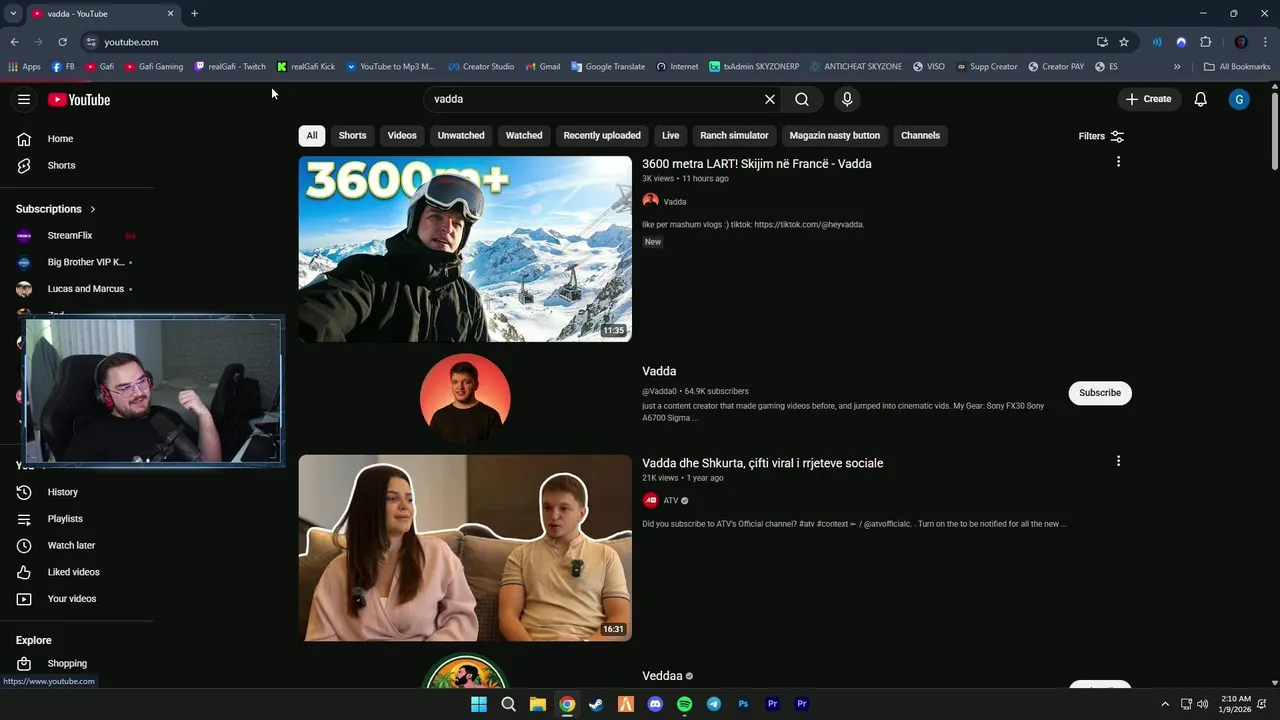Open more options for 3600 metra video
Image resolution: width=1280 pixels, height=720 pixels.
(1118, 162)
